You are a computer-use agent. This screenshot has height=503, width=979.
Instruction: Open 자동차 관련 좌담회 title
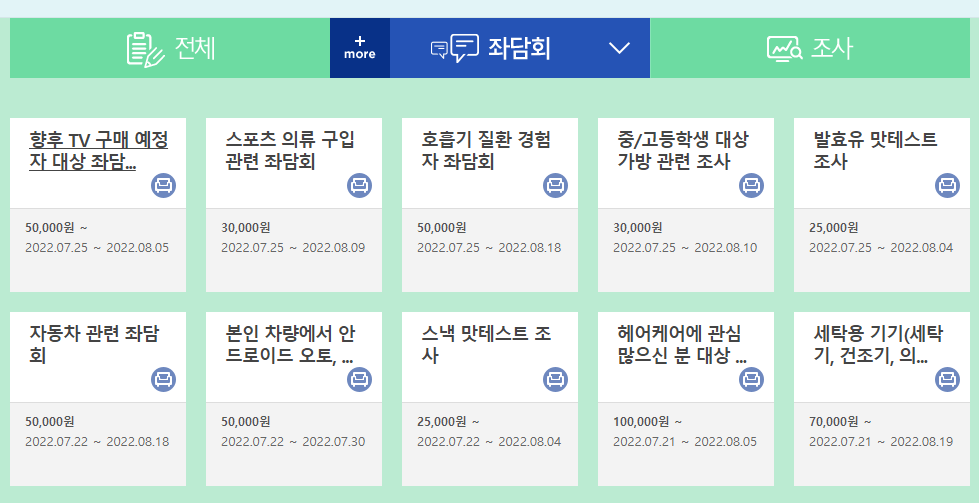click(94, 344)
